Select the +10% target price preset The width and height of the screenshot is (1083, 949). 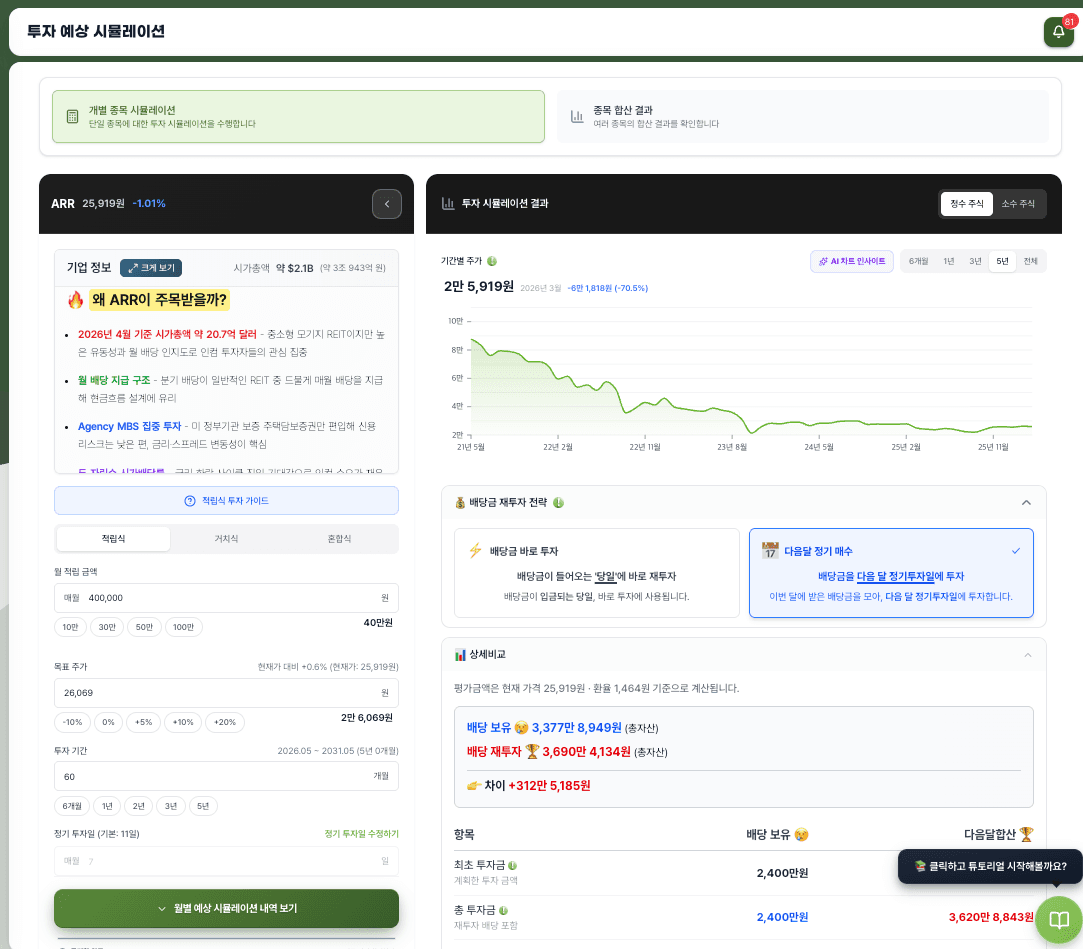pyautogui.click(x=183, y=722)
